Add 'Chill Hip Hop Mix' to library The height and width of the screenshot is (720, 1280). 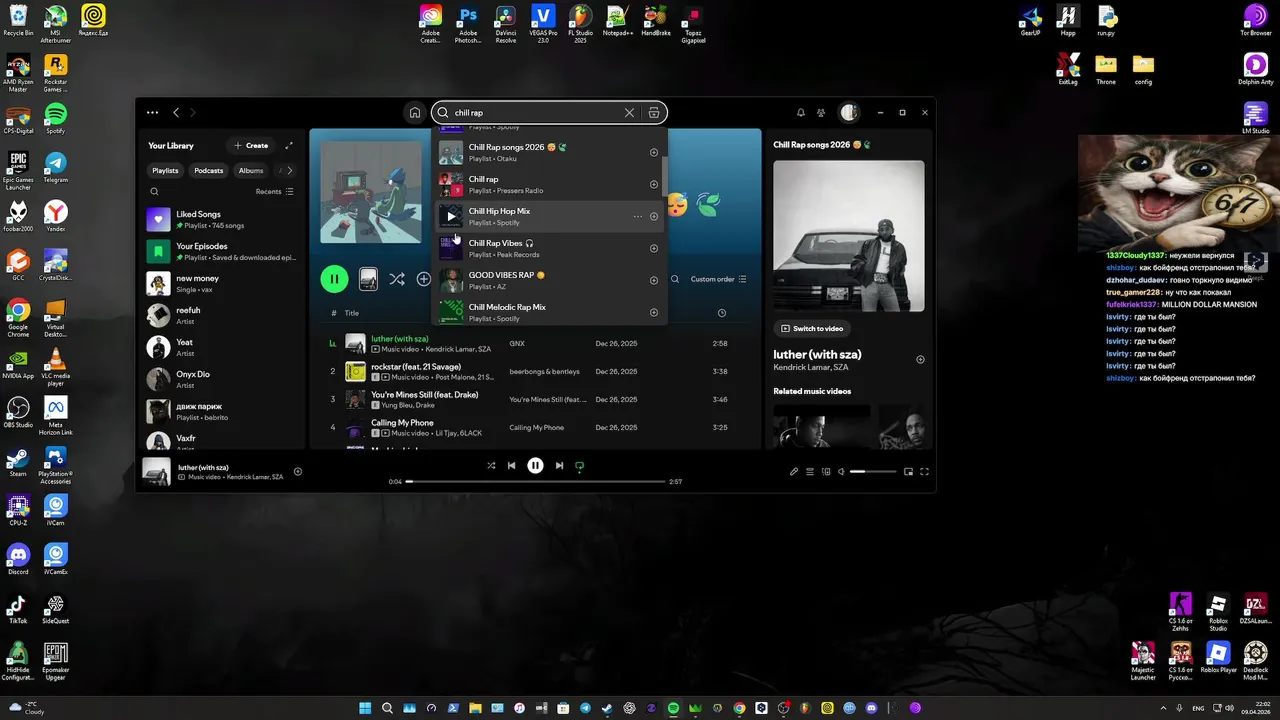tap(654, 216)
